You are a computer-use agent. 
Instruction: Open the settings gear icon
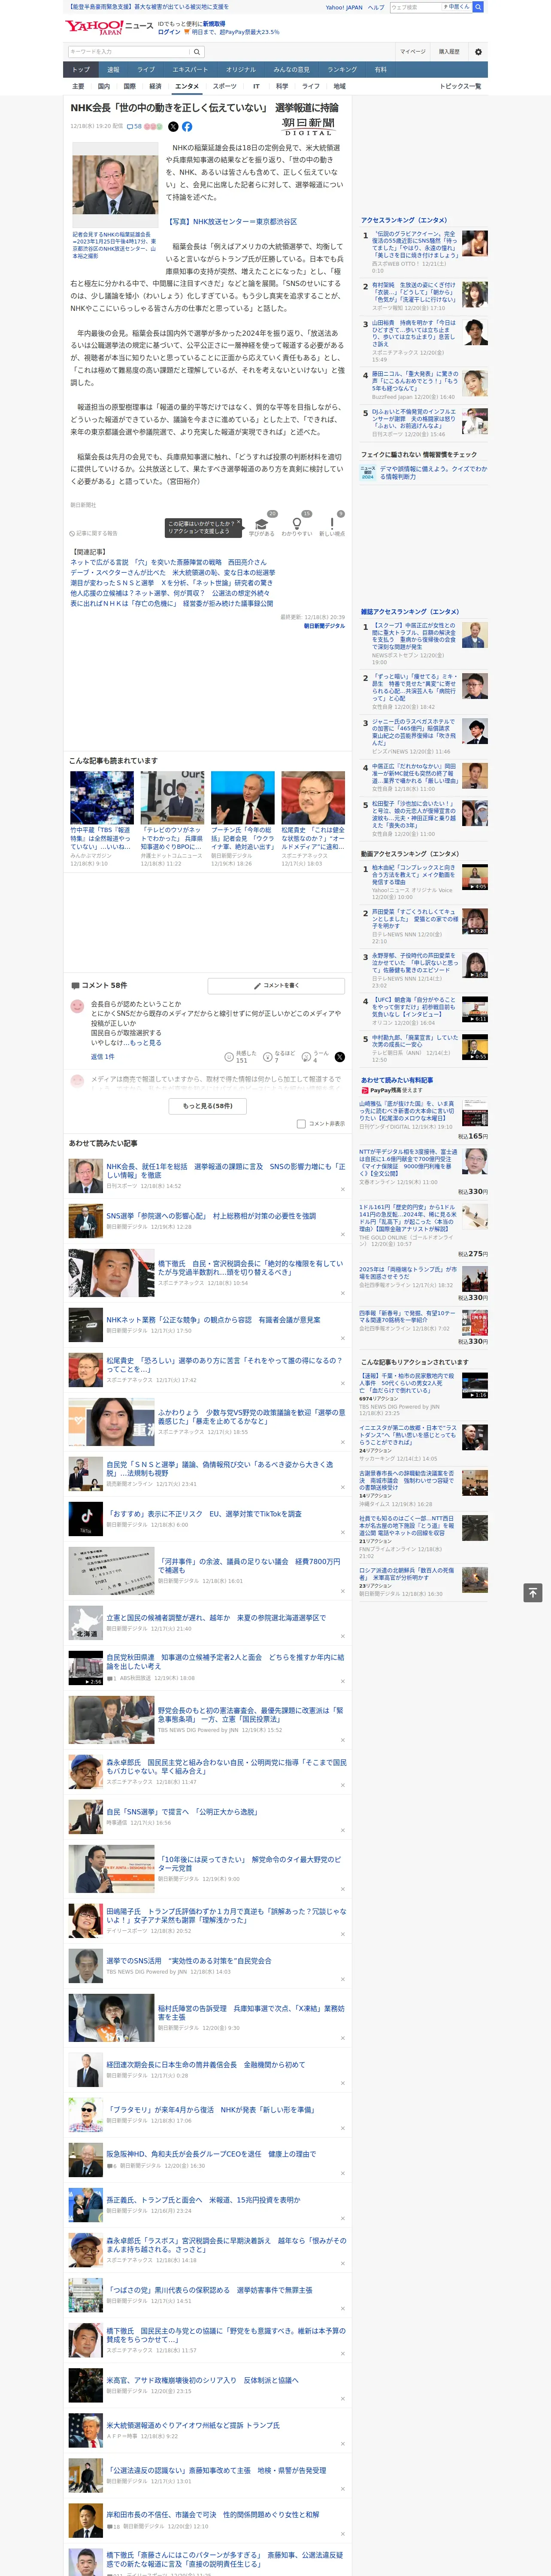click(x=478, y=52)
